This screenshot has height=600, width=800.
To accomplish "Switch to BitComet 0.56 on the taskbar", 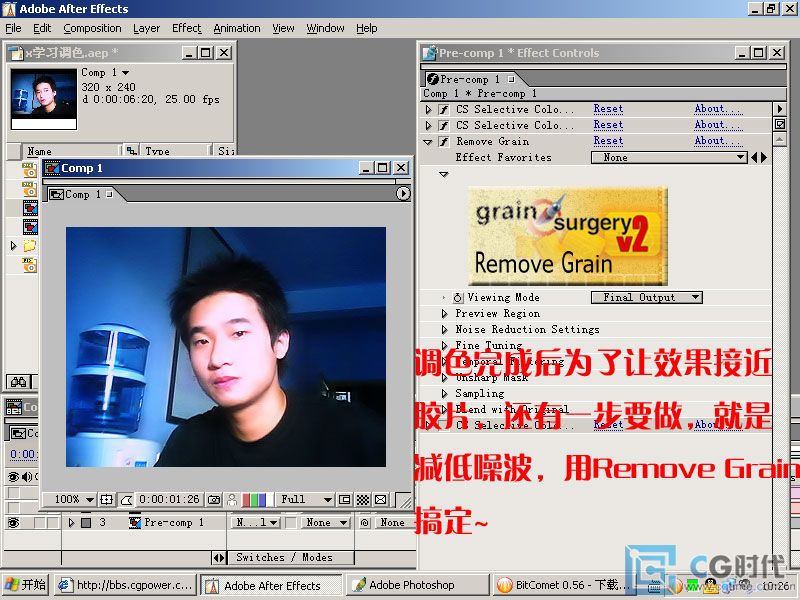I will (x=561, y=585).
